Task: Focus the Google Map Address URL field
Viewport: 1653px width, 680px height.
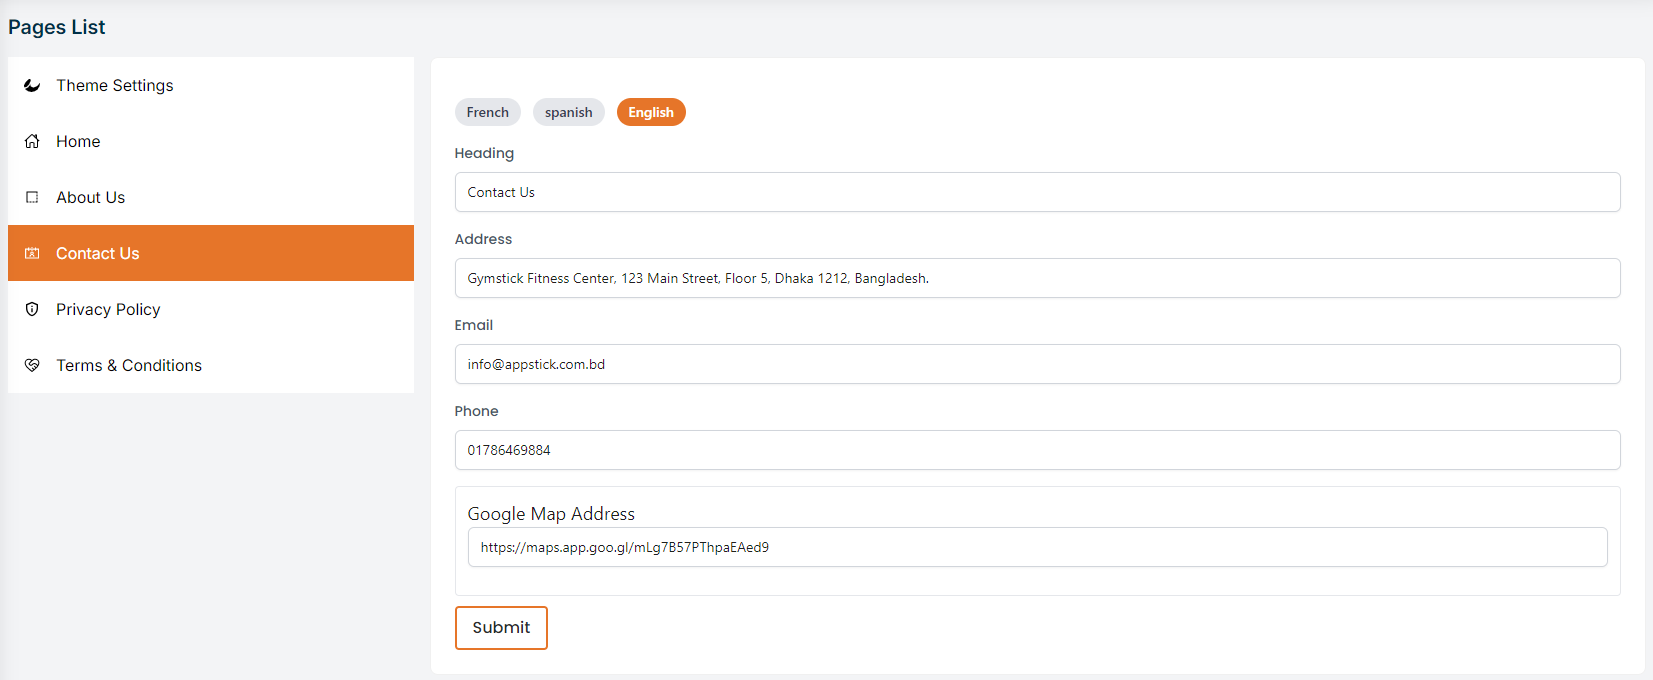Action: pos(1037,547)
